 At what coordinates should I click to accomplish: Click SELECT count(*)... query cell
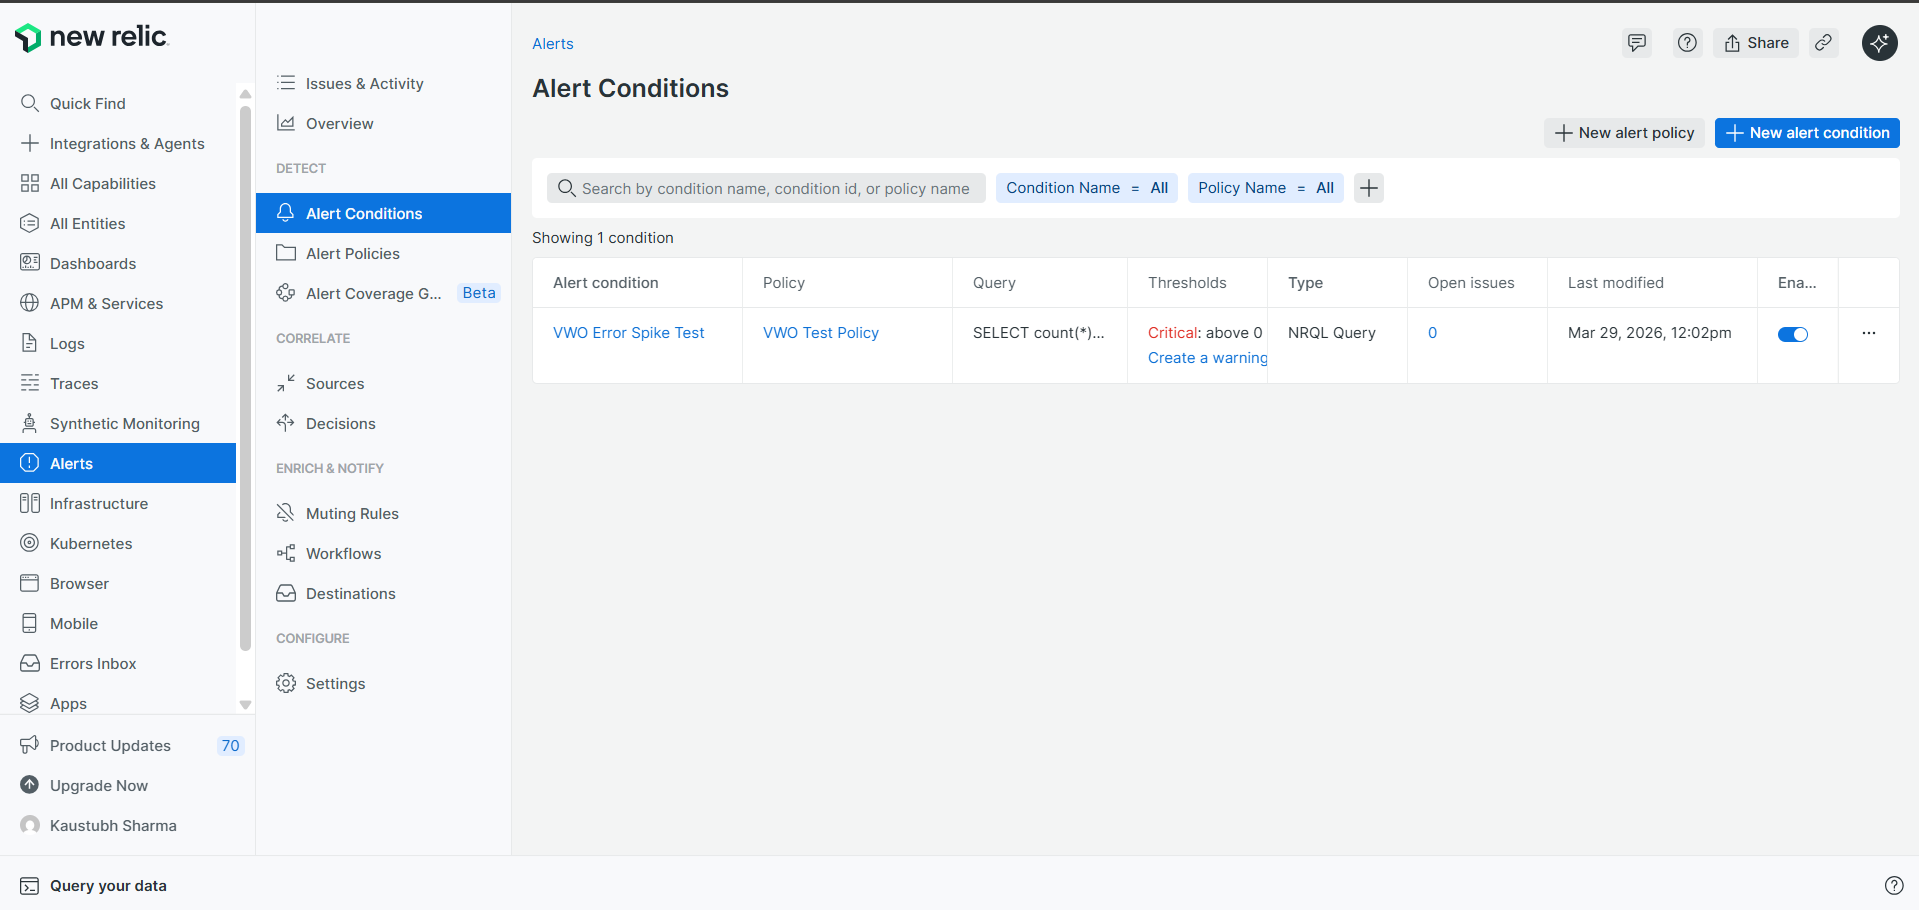click(1039, 333)
